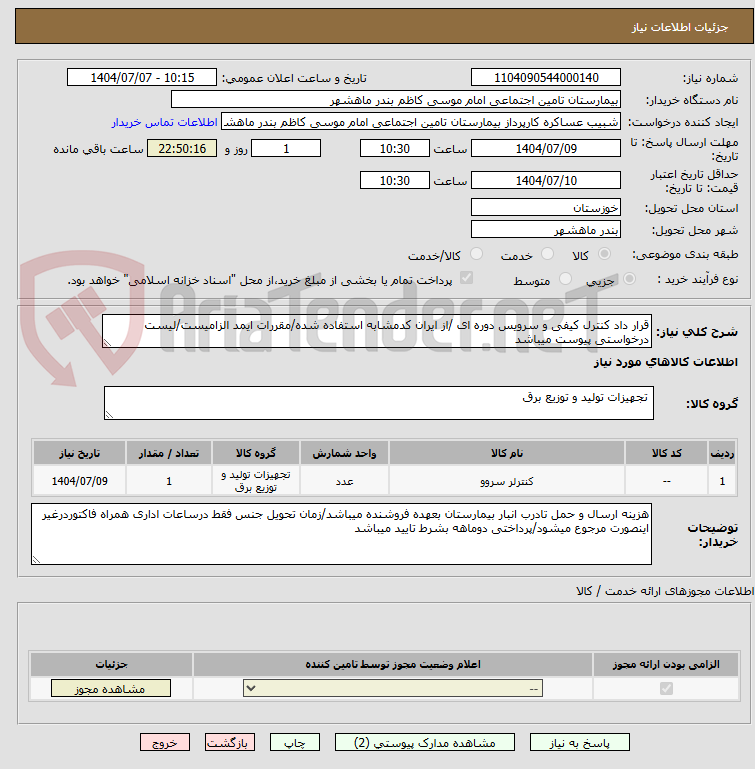This screenshot has width=755, height=769.
Task: Click the buyer organization name field
Action: pos(395,100)
